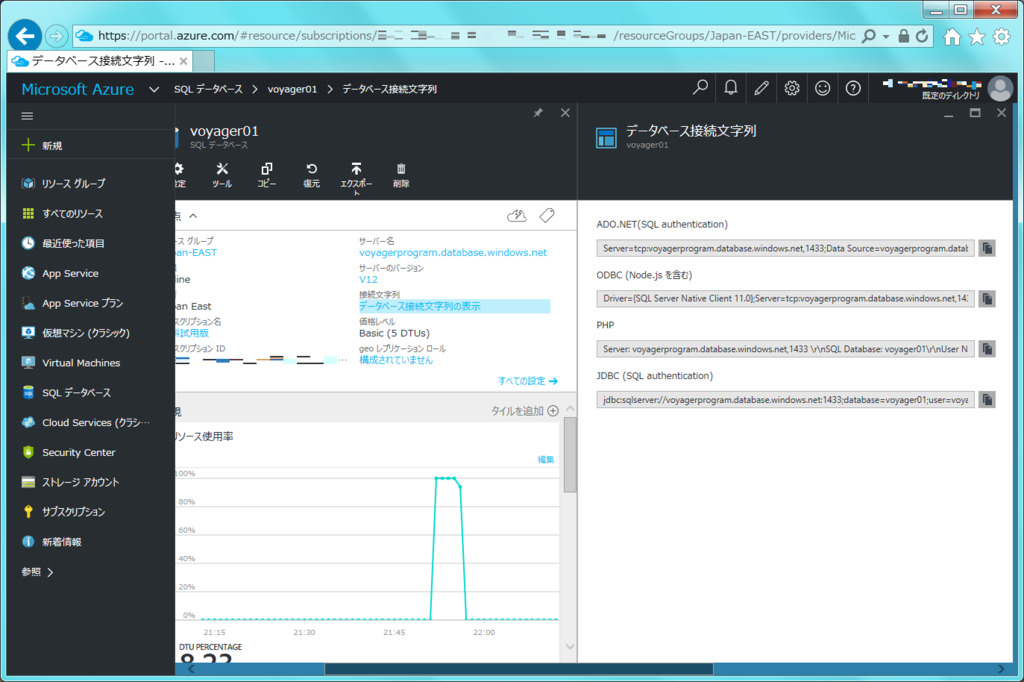Viewport: 1024px width, 682px height.
Task: Click コピー (Copy) toolbar button
Action: tap(266, 175)
